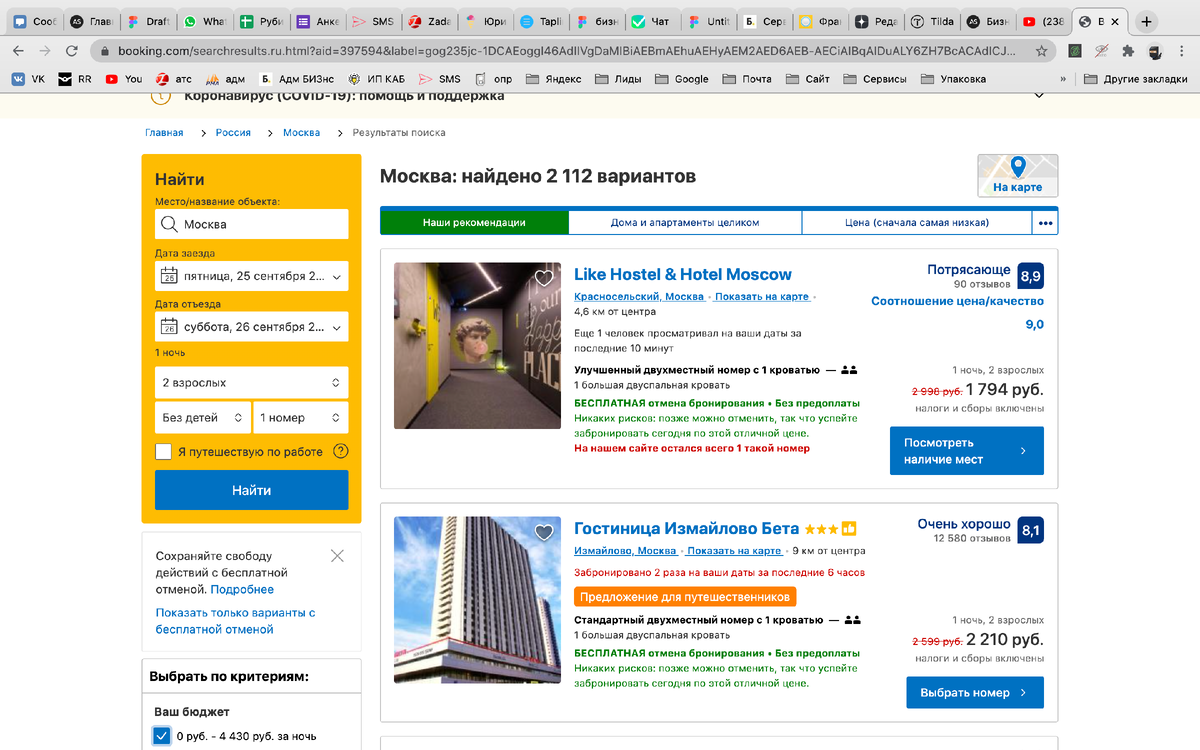This screenshot has height=750, width=1200.
Task: Click the work travel help question icon
Action: coord(340,452)
